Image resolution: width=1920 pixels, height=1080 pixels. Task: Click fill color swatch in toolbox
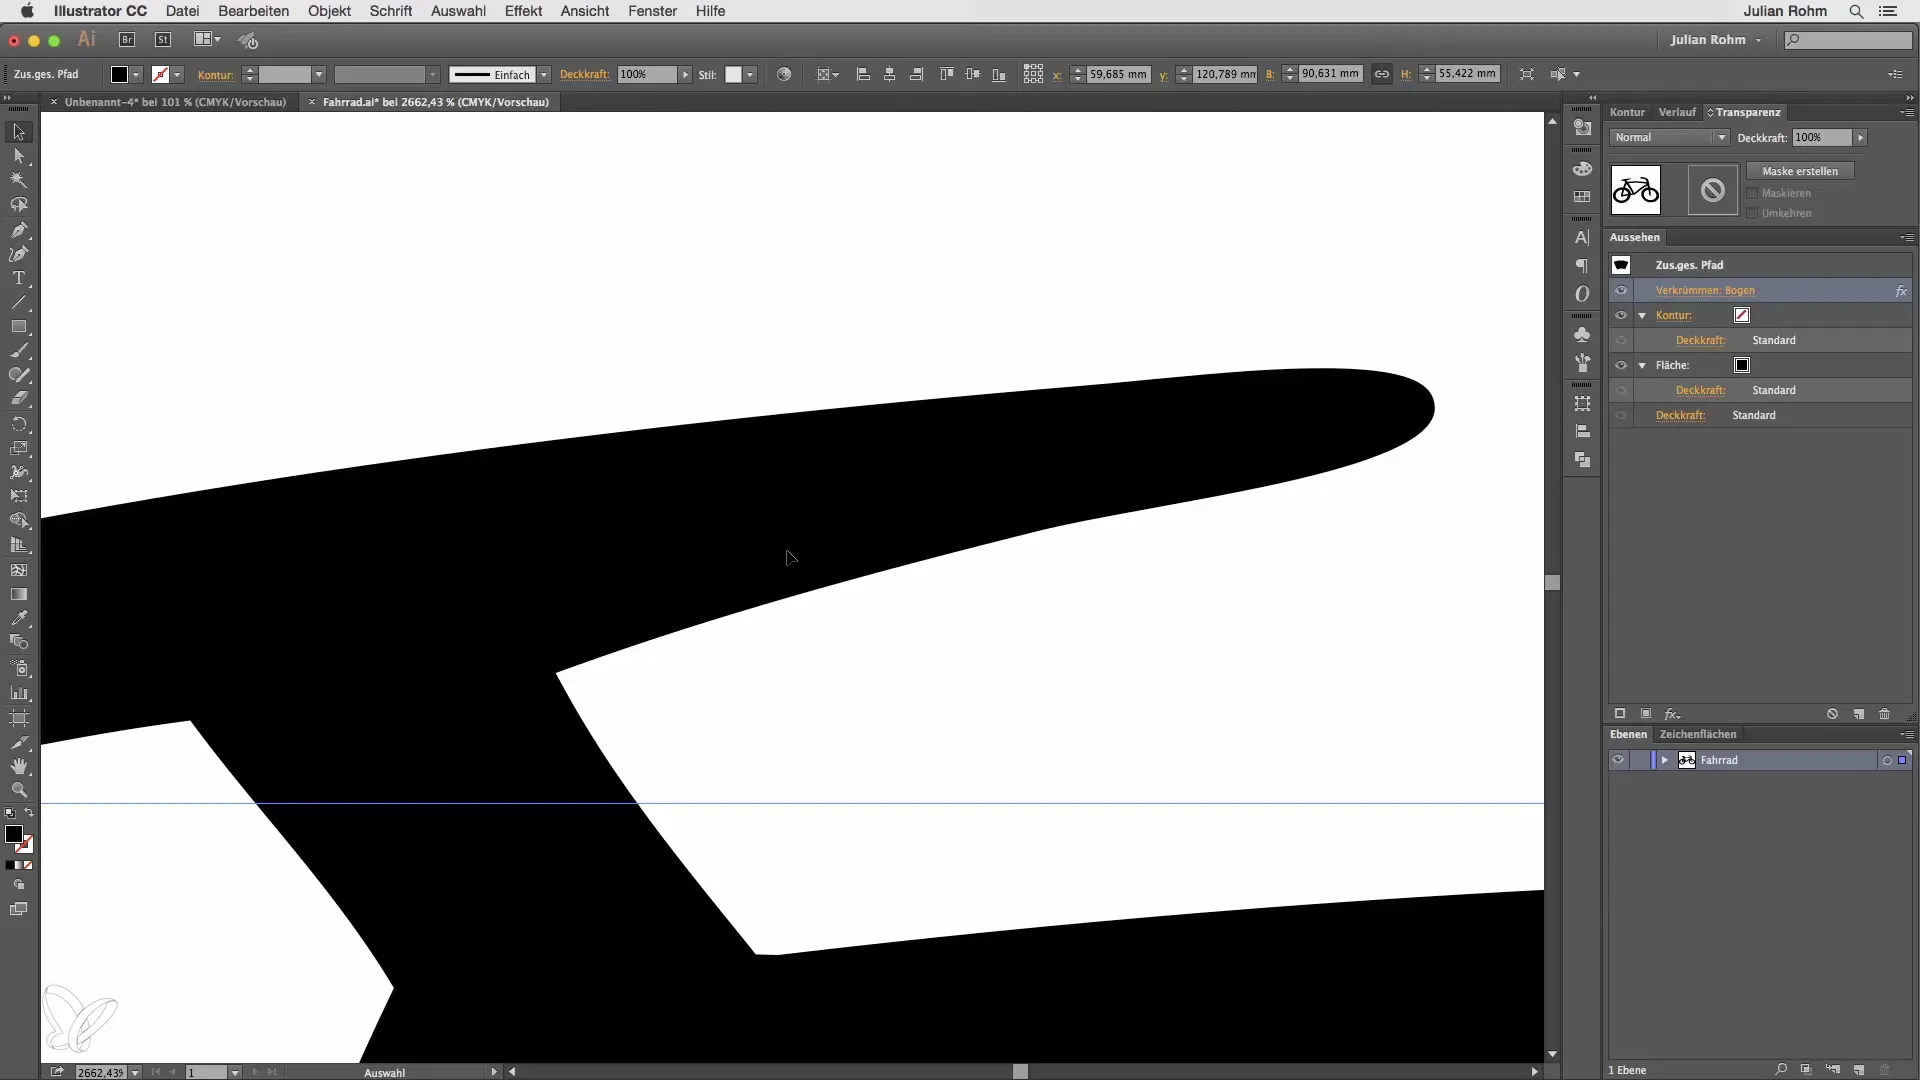pos(13,833)
